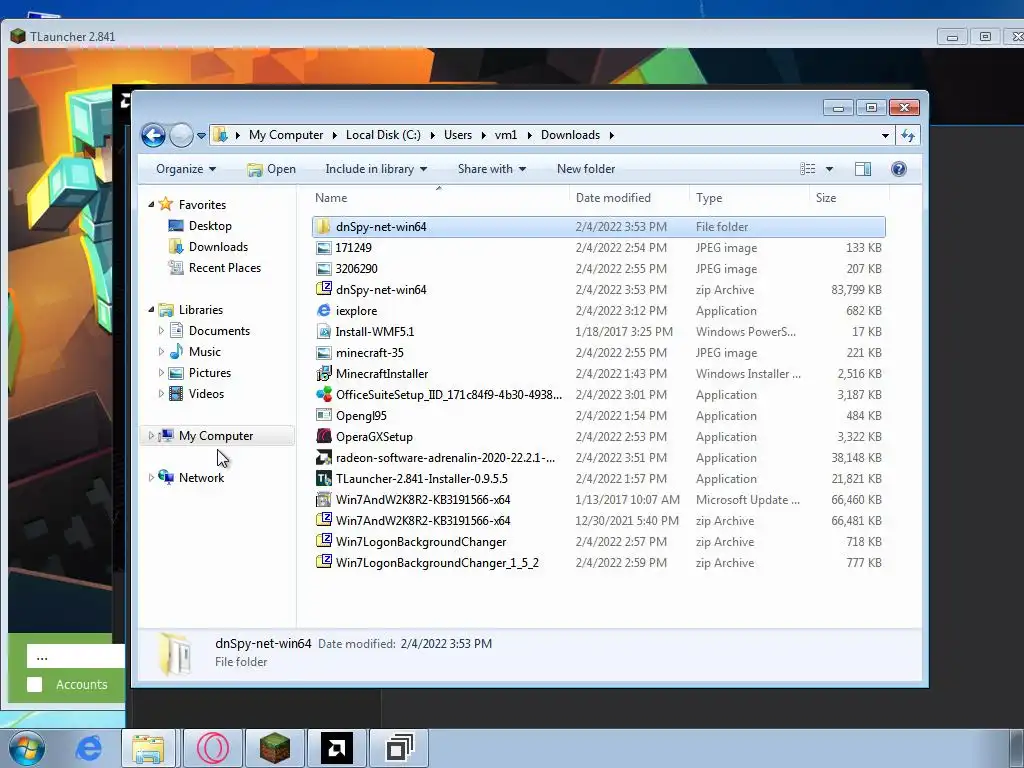Image resolution: width=1024 pixels, height=768 pixels.
Task: Open the address bar history dropdown
Action: click(x=885, y=136)
